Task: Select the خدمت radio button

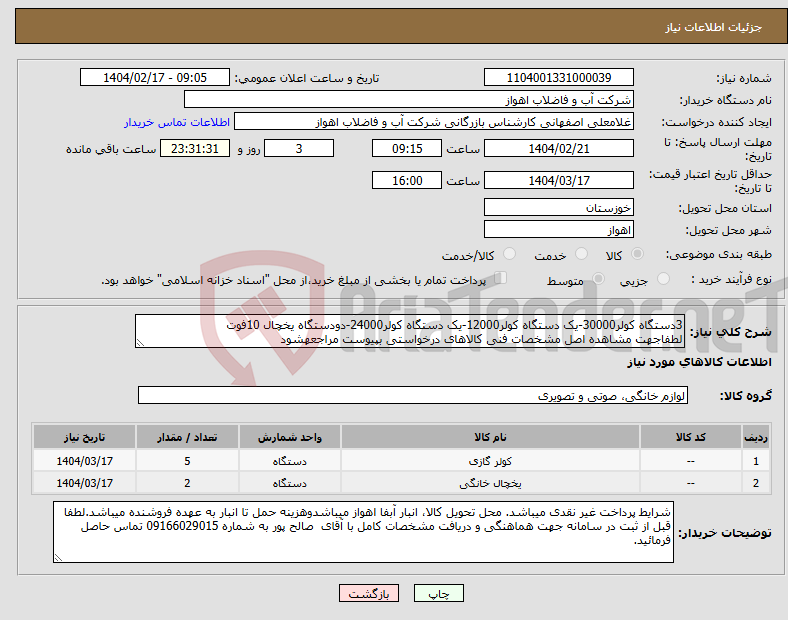Action: 581,254
